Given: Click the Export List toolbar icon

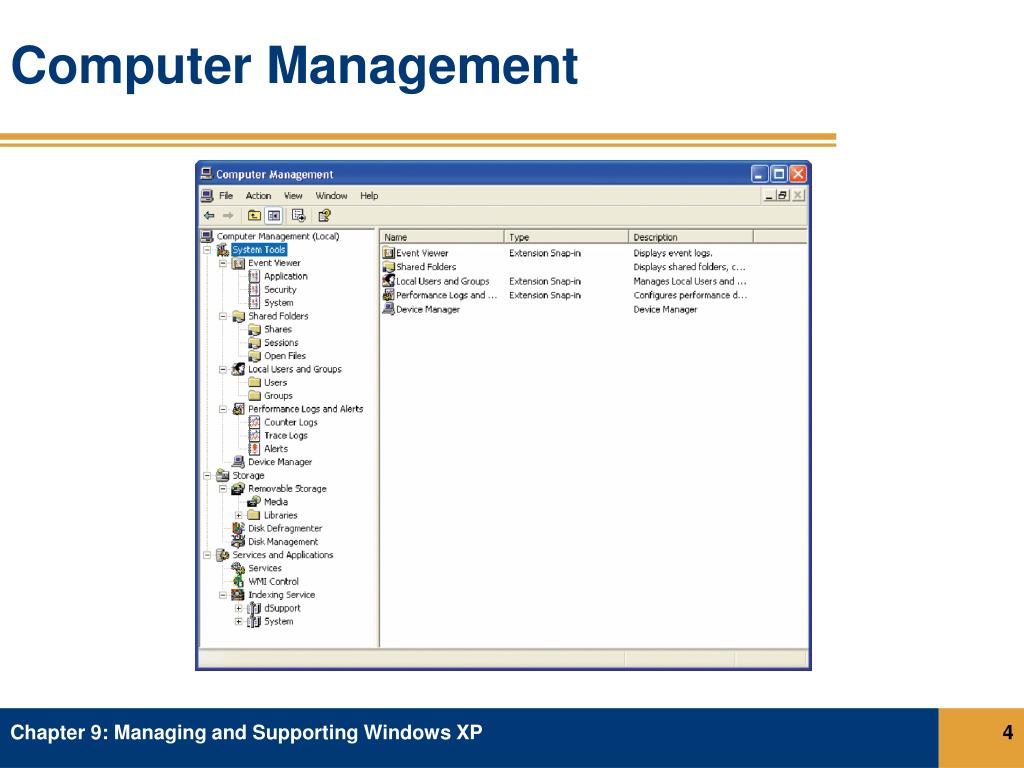Looking at the screenshot, I should tap(298, 216).
